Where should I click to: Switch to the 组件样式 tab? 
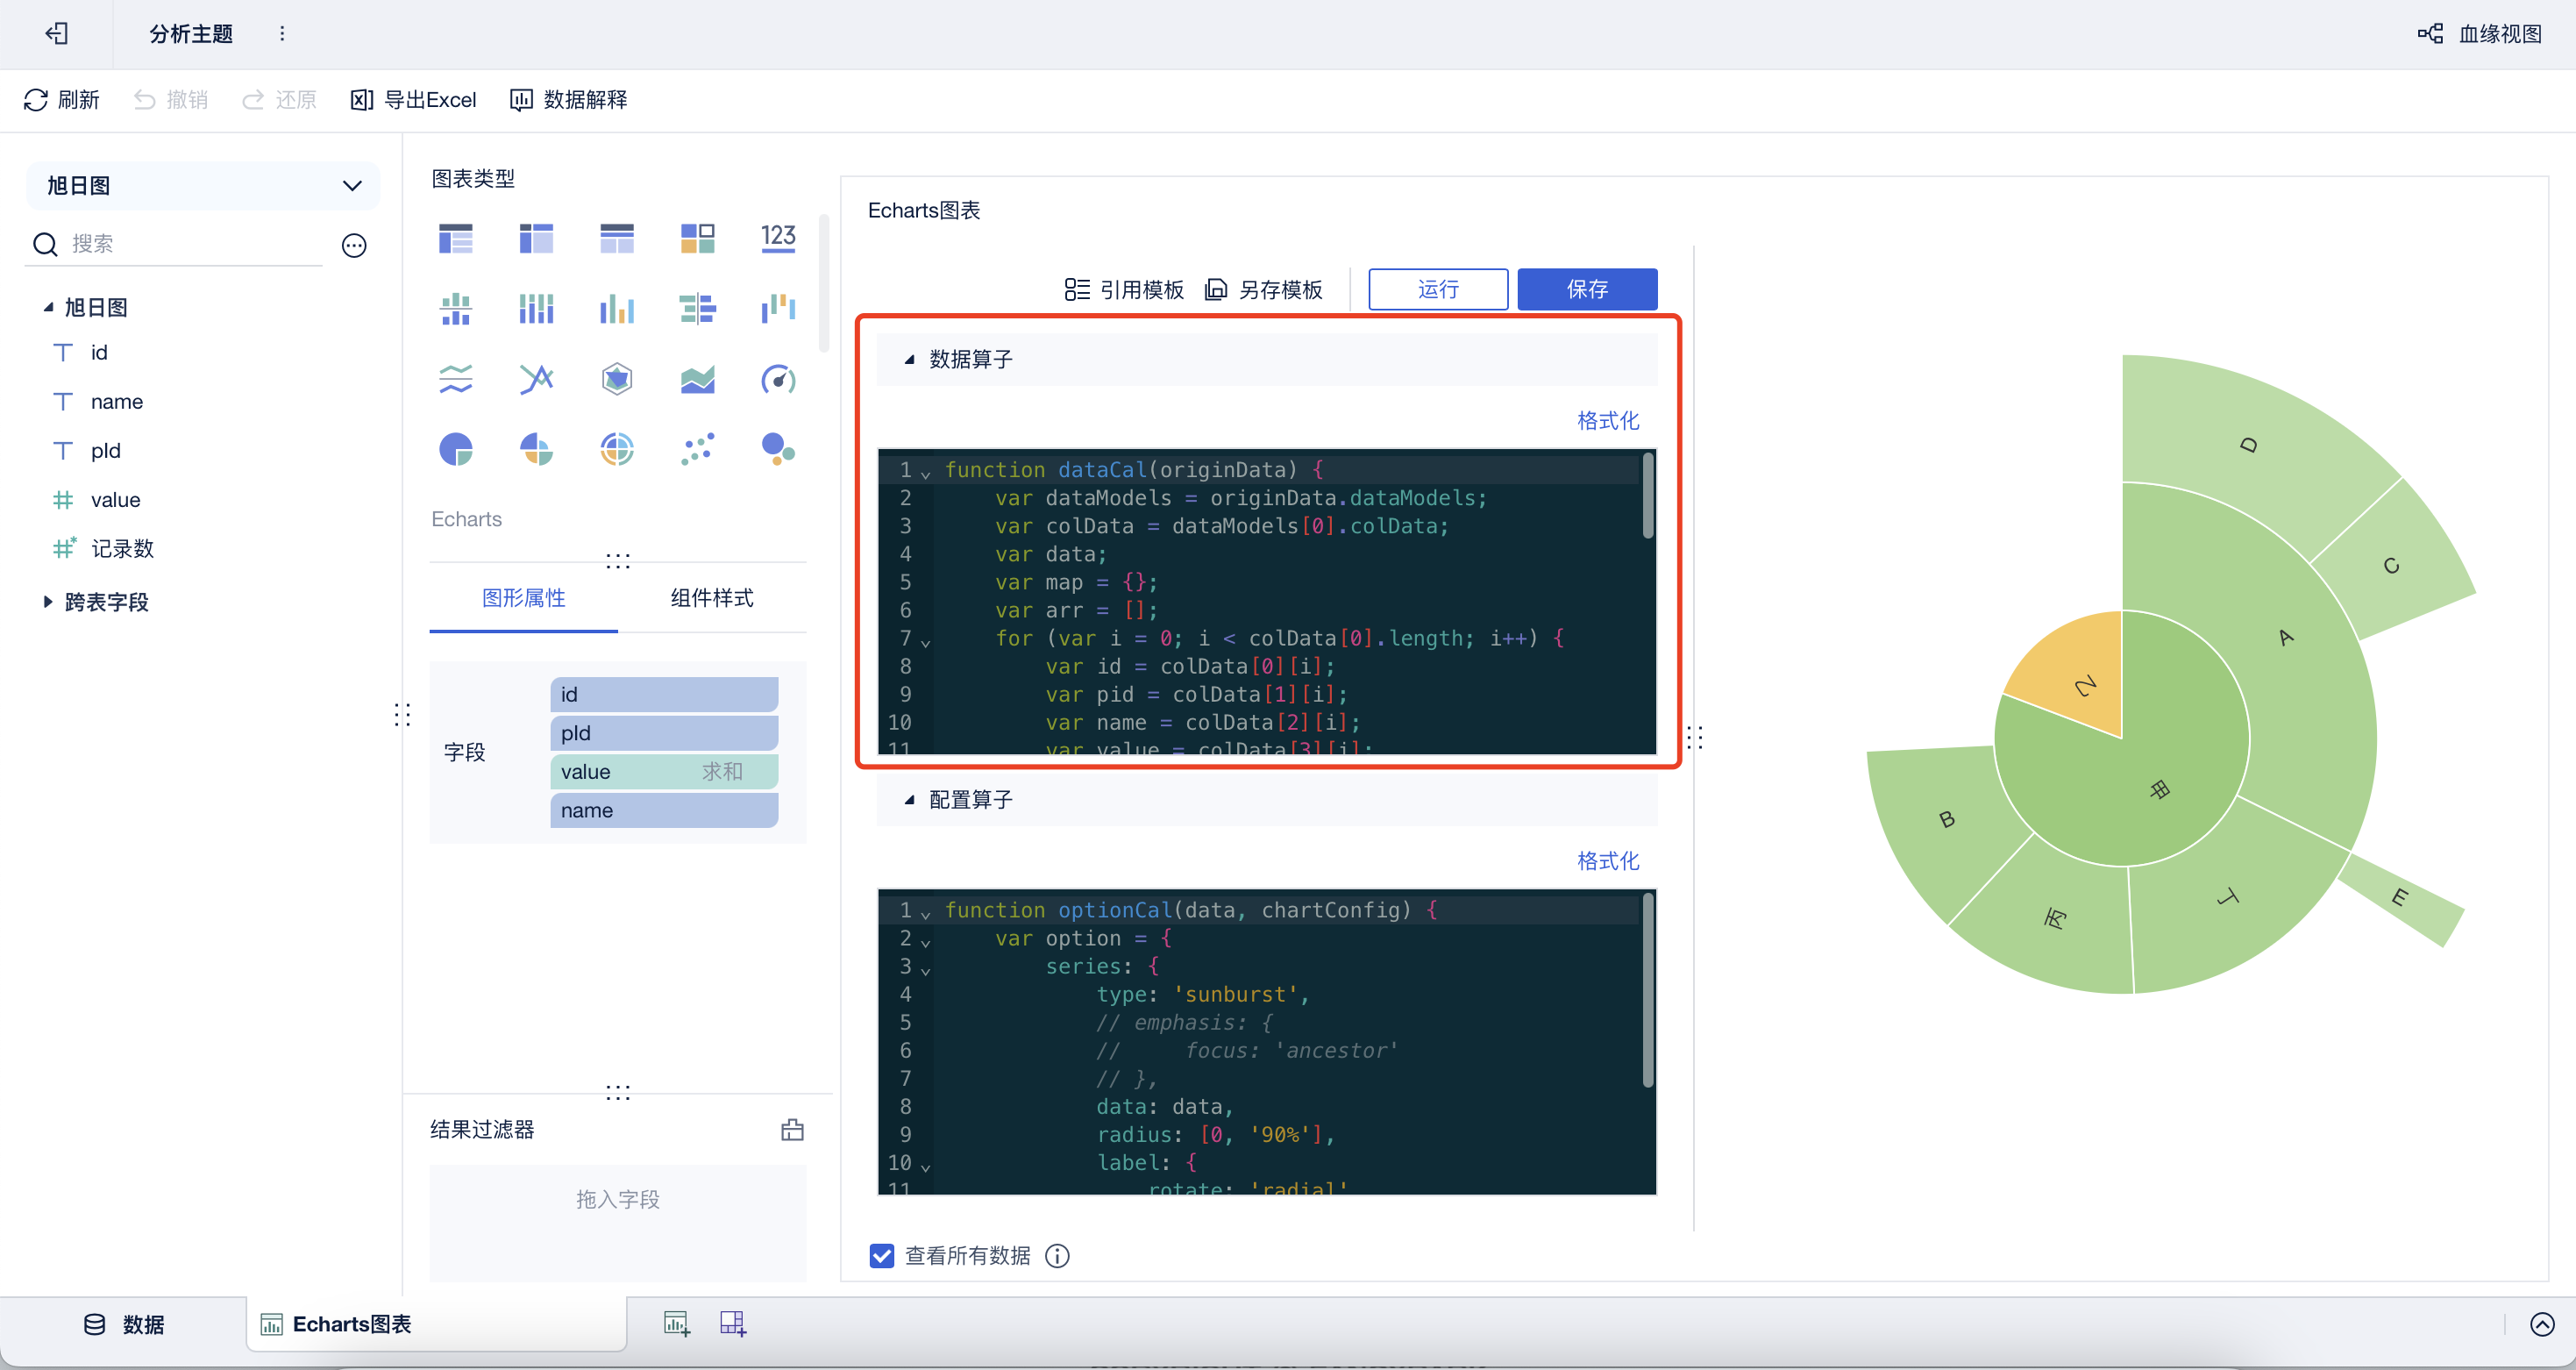point(711,598)
